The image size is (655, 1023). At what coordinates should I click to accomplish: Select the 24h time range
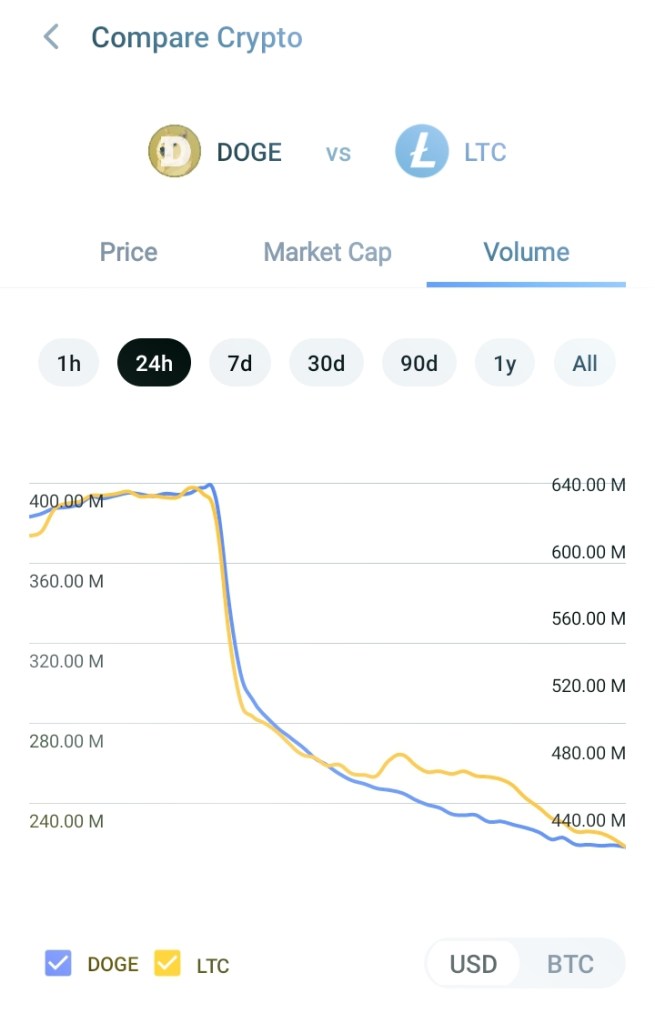click(154, 363)
